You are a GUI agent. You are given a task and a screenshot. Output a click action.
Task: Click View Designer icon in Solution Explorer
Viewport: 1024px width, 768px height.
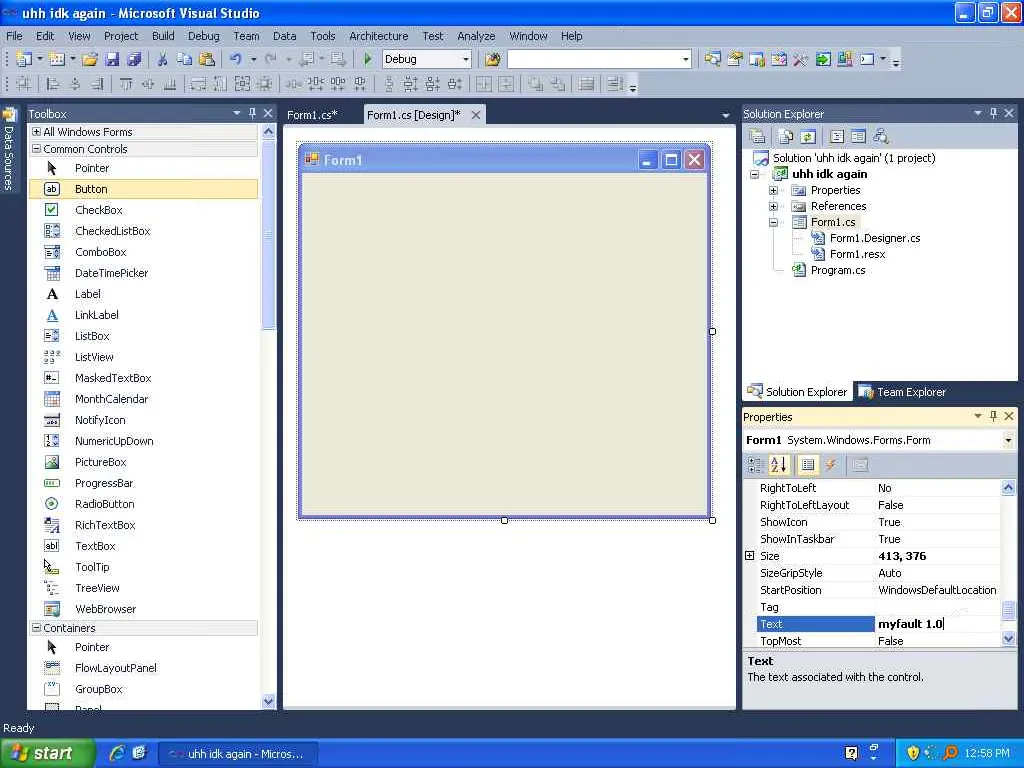[858, 136]
